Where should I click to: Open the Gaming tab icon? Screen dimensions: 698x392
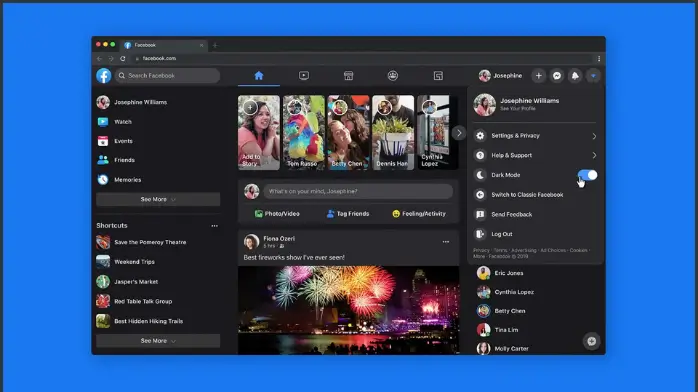(x=438, y=76)
